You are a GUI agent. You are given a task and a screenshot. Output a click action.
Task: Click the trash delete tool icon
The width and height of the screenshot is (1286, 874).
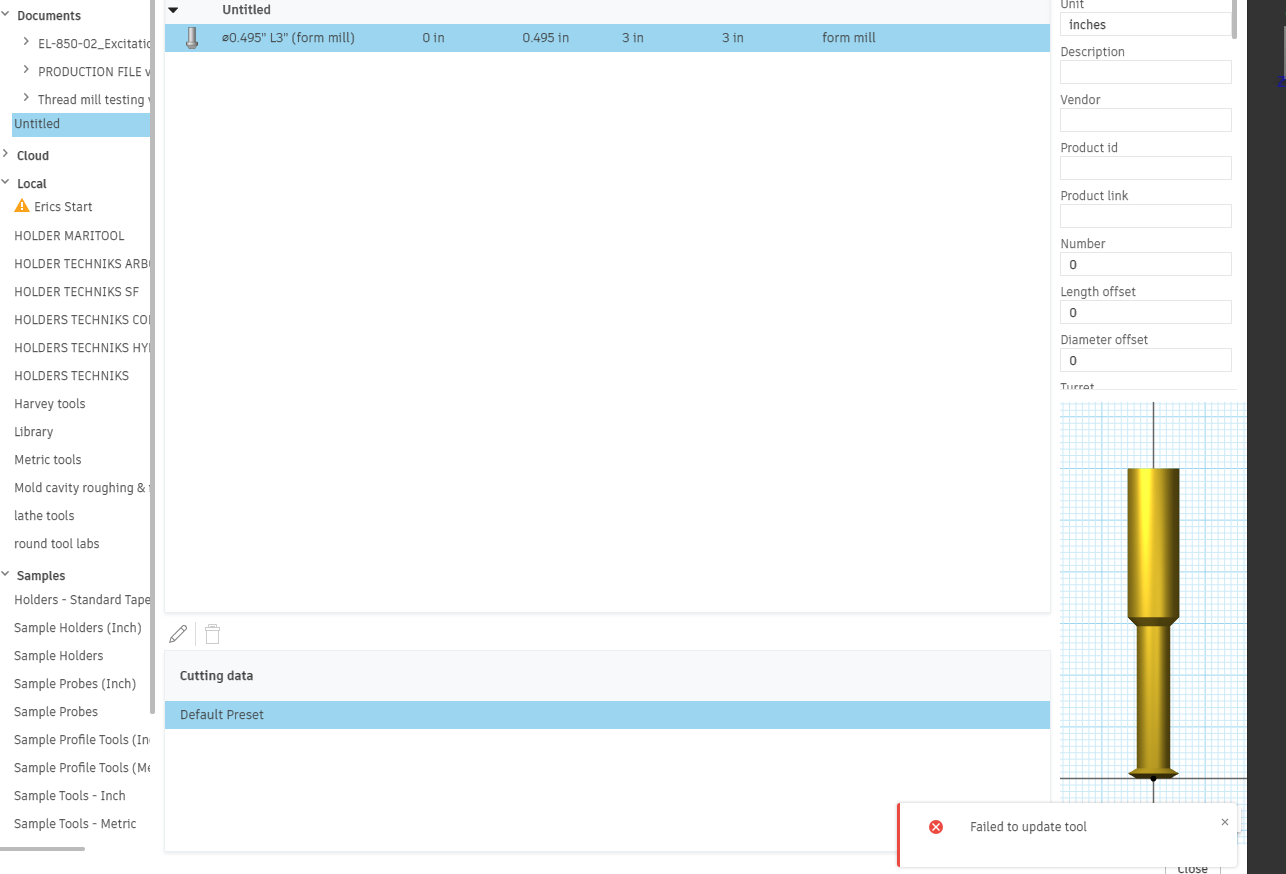(x=212, y=634)
